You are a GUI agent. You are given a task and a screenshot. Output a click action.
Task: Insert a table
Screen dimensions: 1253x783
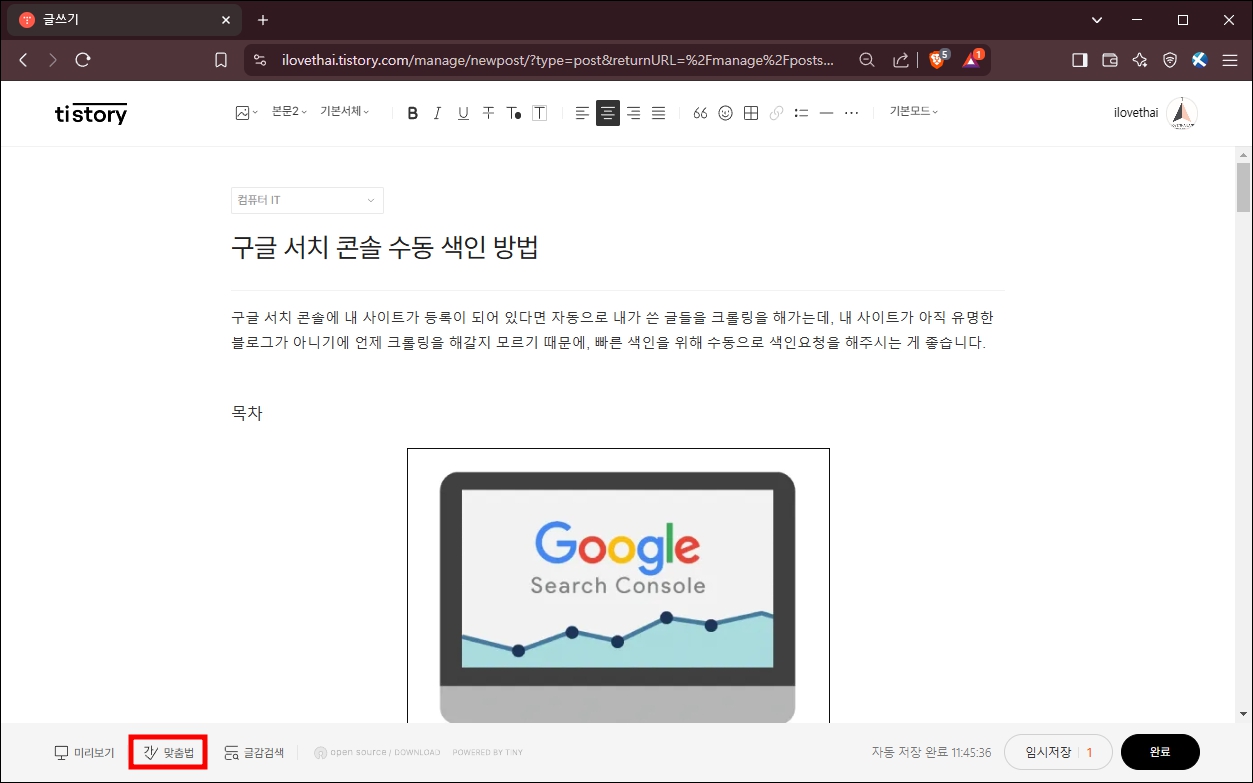click(751, 113)
